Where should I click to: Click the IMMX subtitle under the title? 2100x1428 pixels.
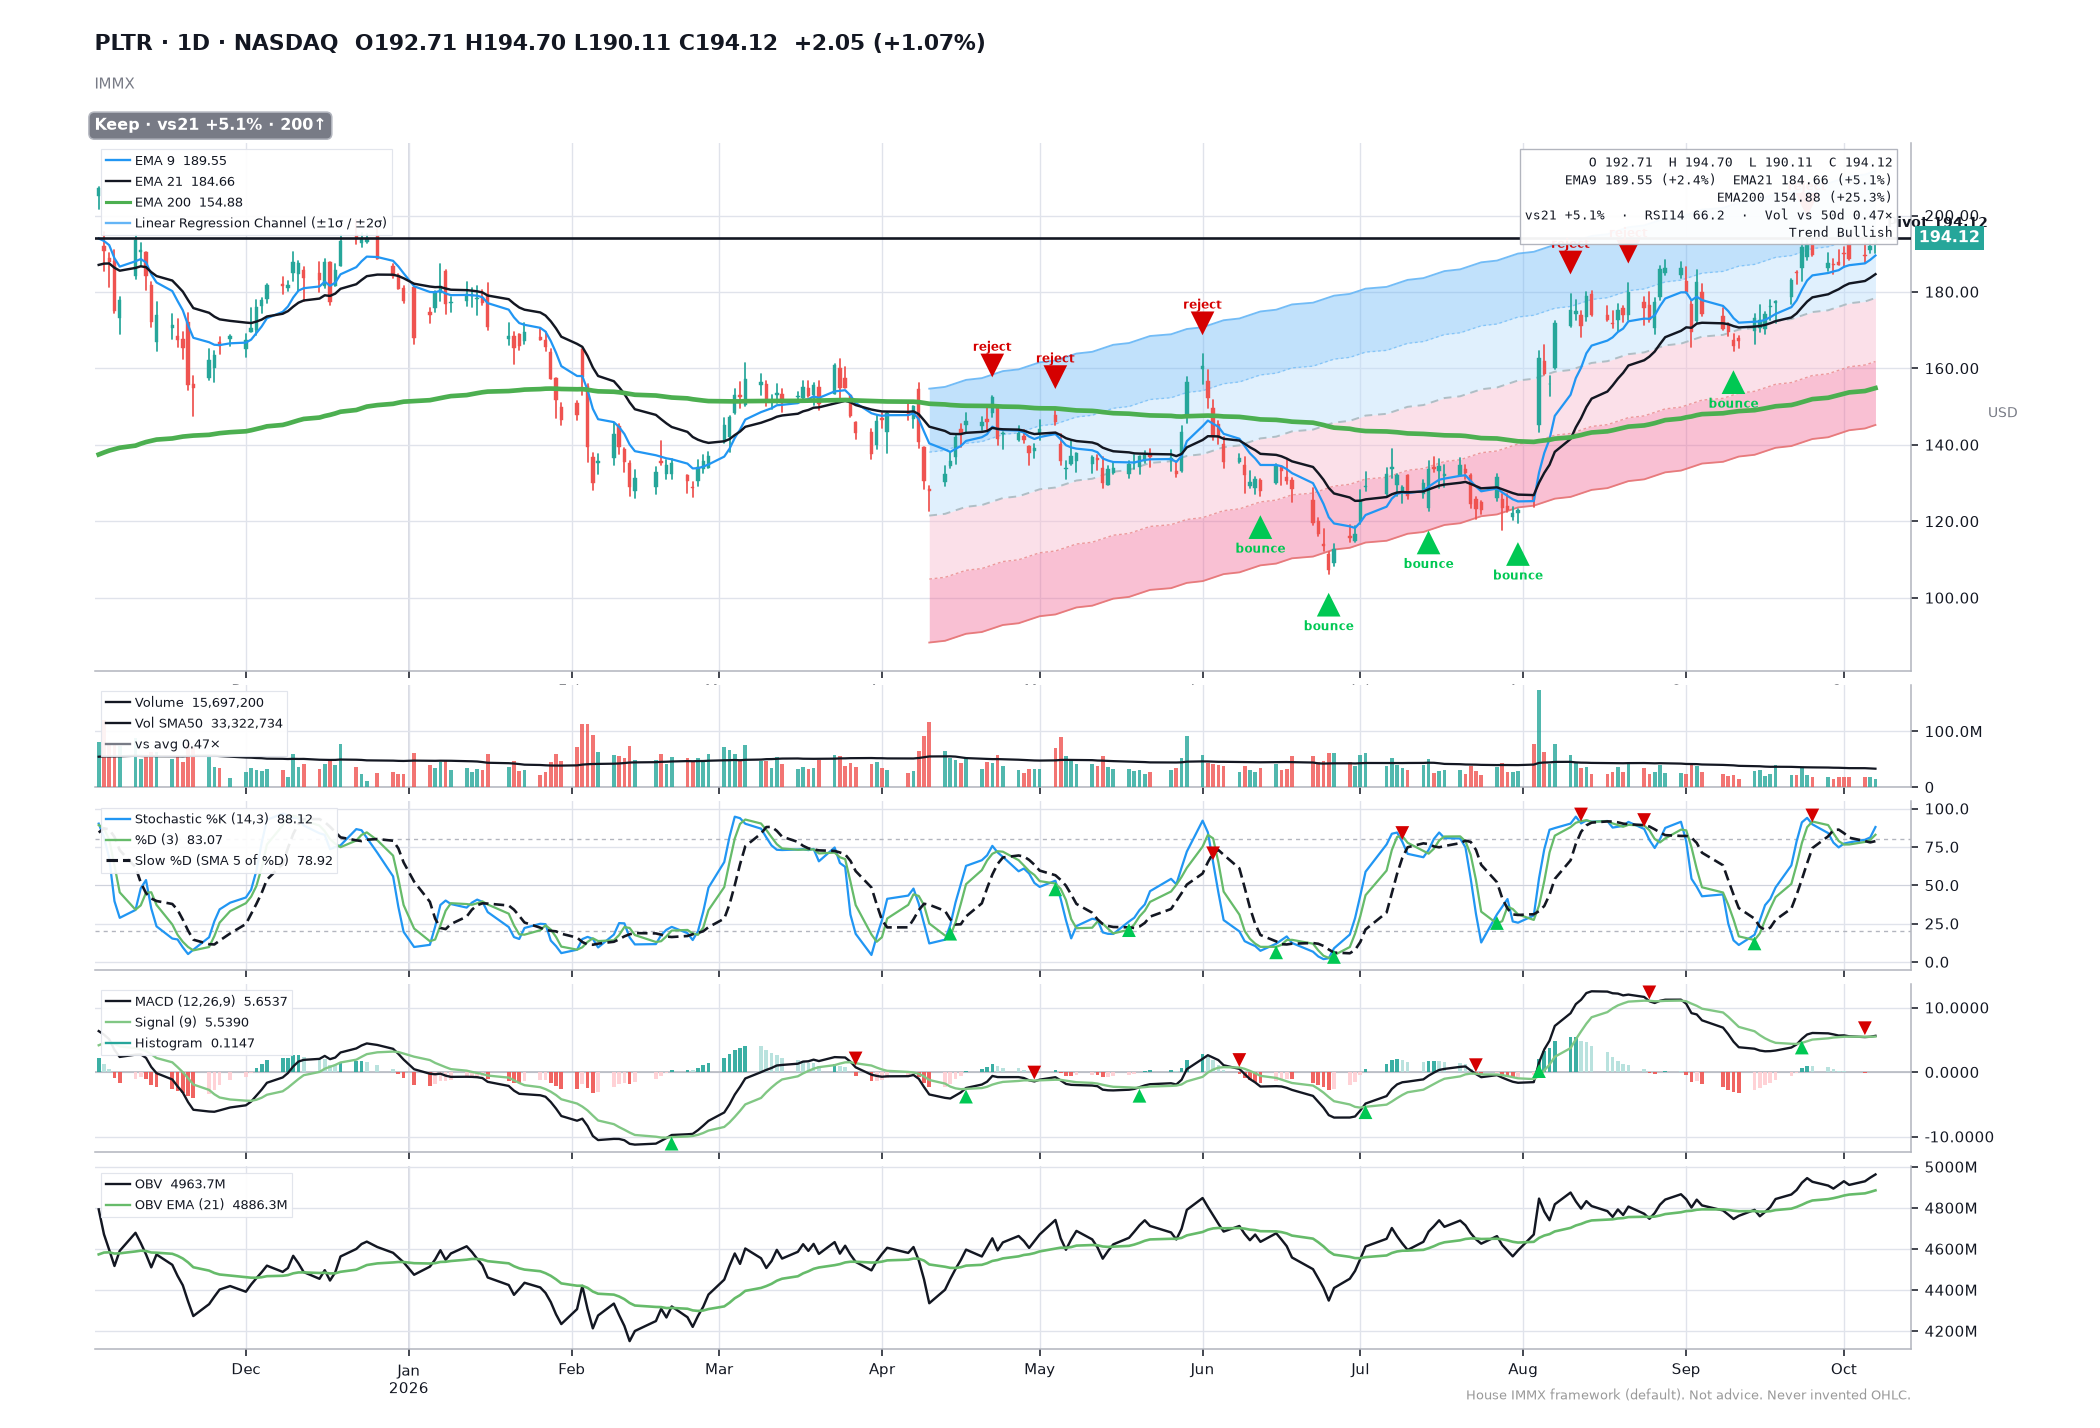114,84
